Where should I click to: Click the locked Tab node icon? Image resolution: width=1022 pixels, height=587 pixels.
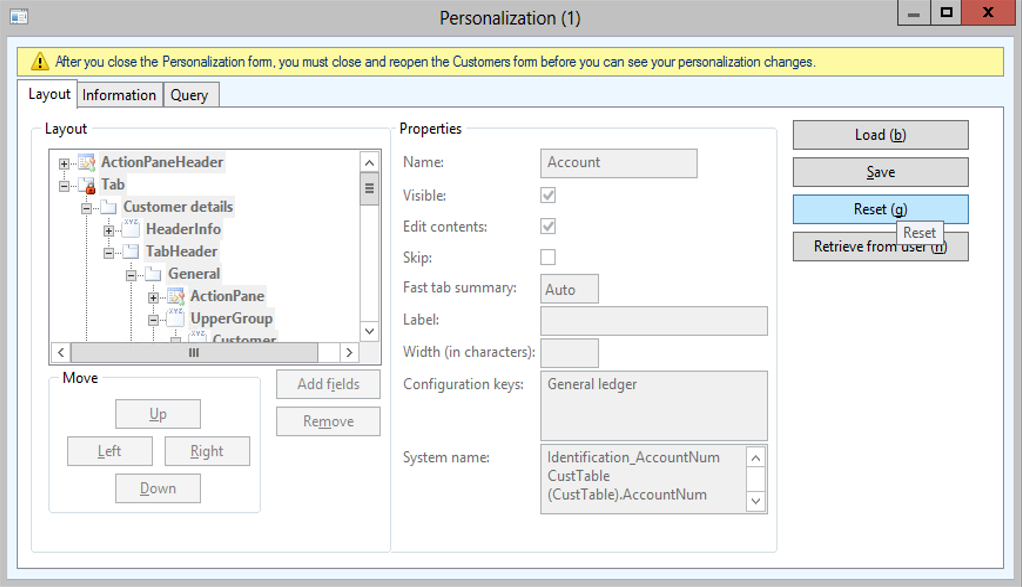pos(87,185)
